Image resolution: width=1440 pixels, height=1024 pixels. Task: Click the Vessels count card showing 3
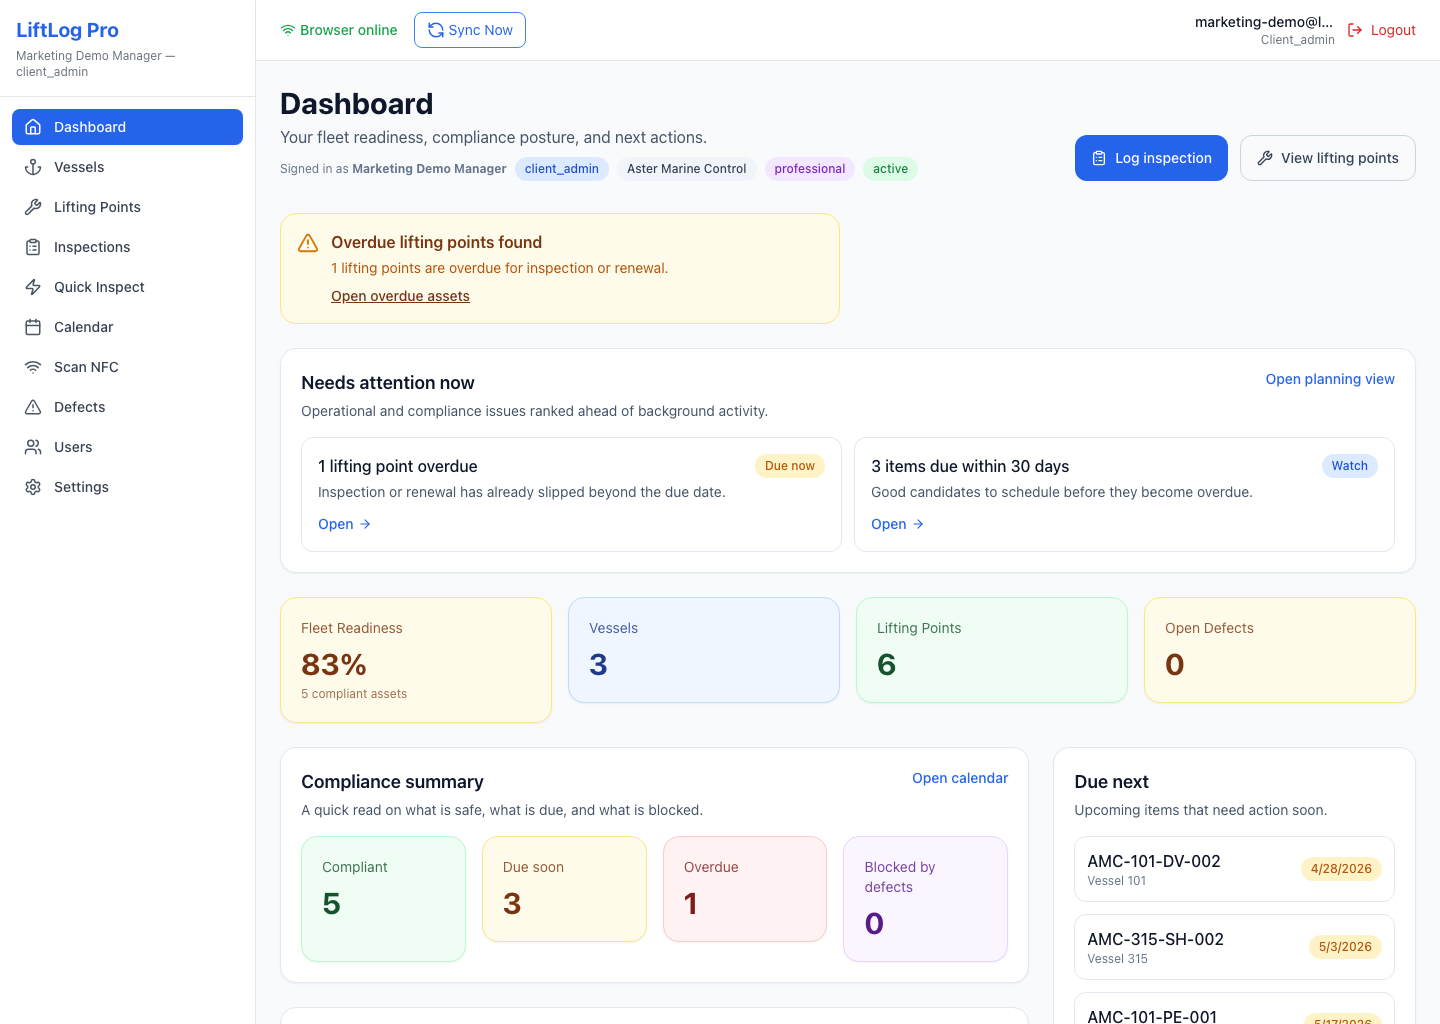click(x=704, y=650)
